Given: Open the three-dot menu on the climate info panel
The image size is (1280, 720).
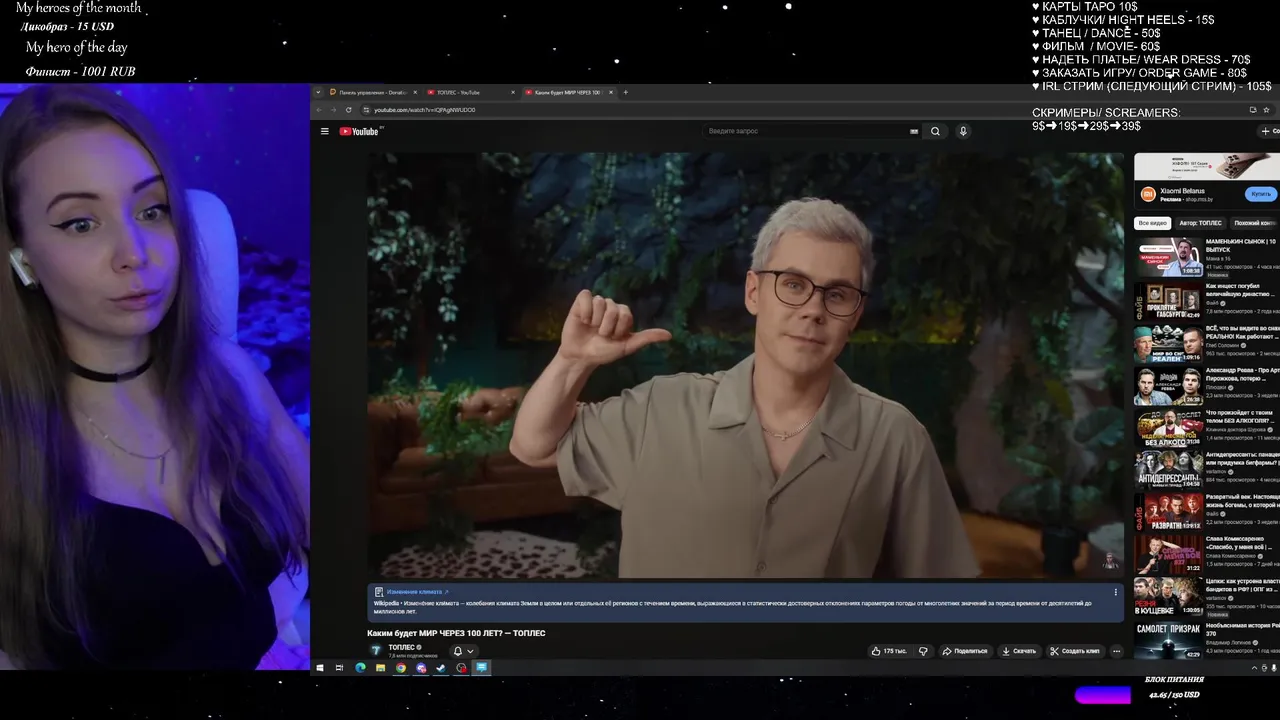Looking at the screenshot, I should (x=1116, y=592).
